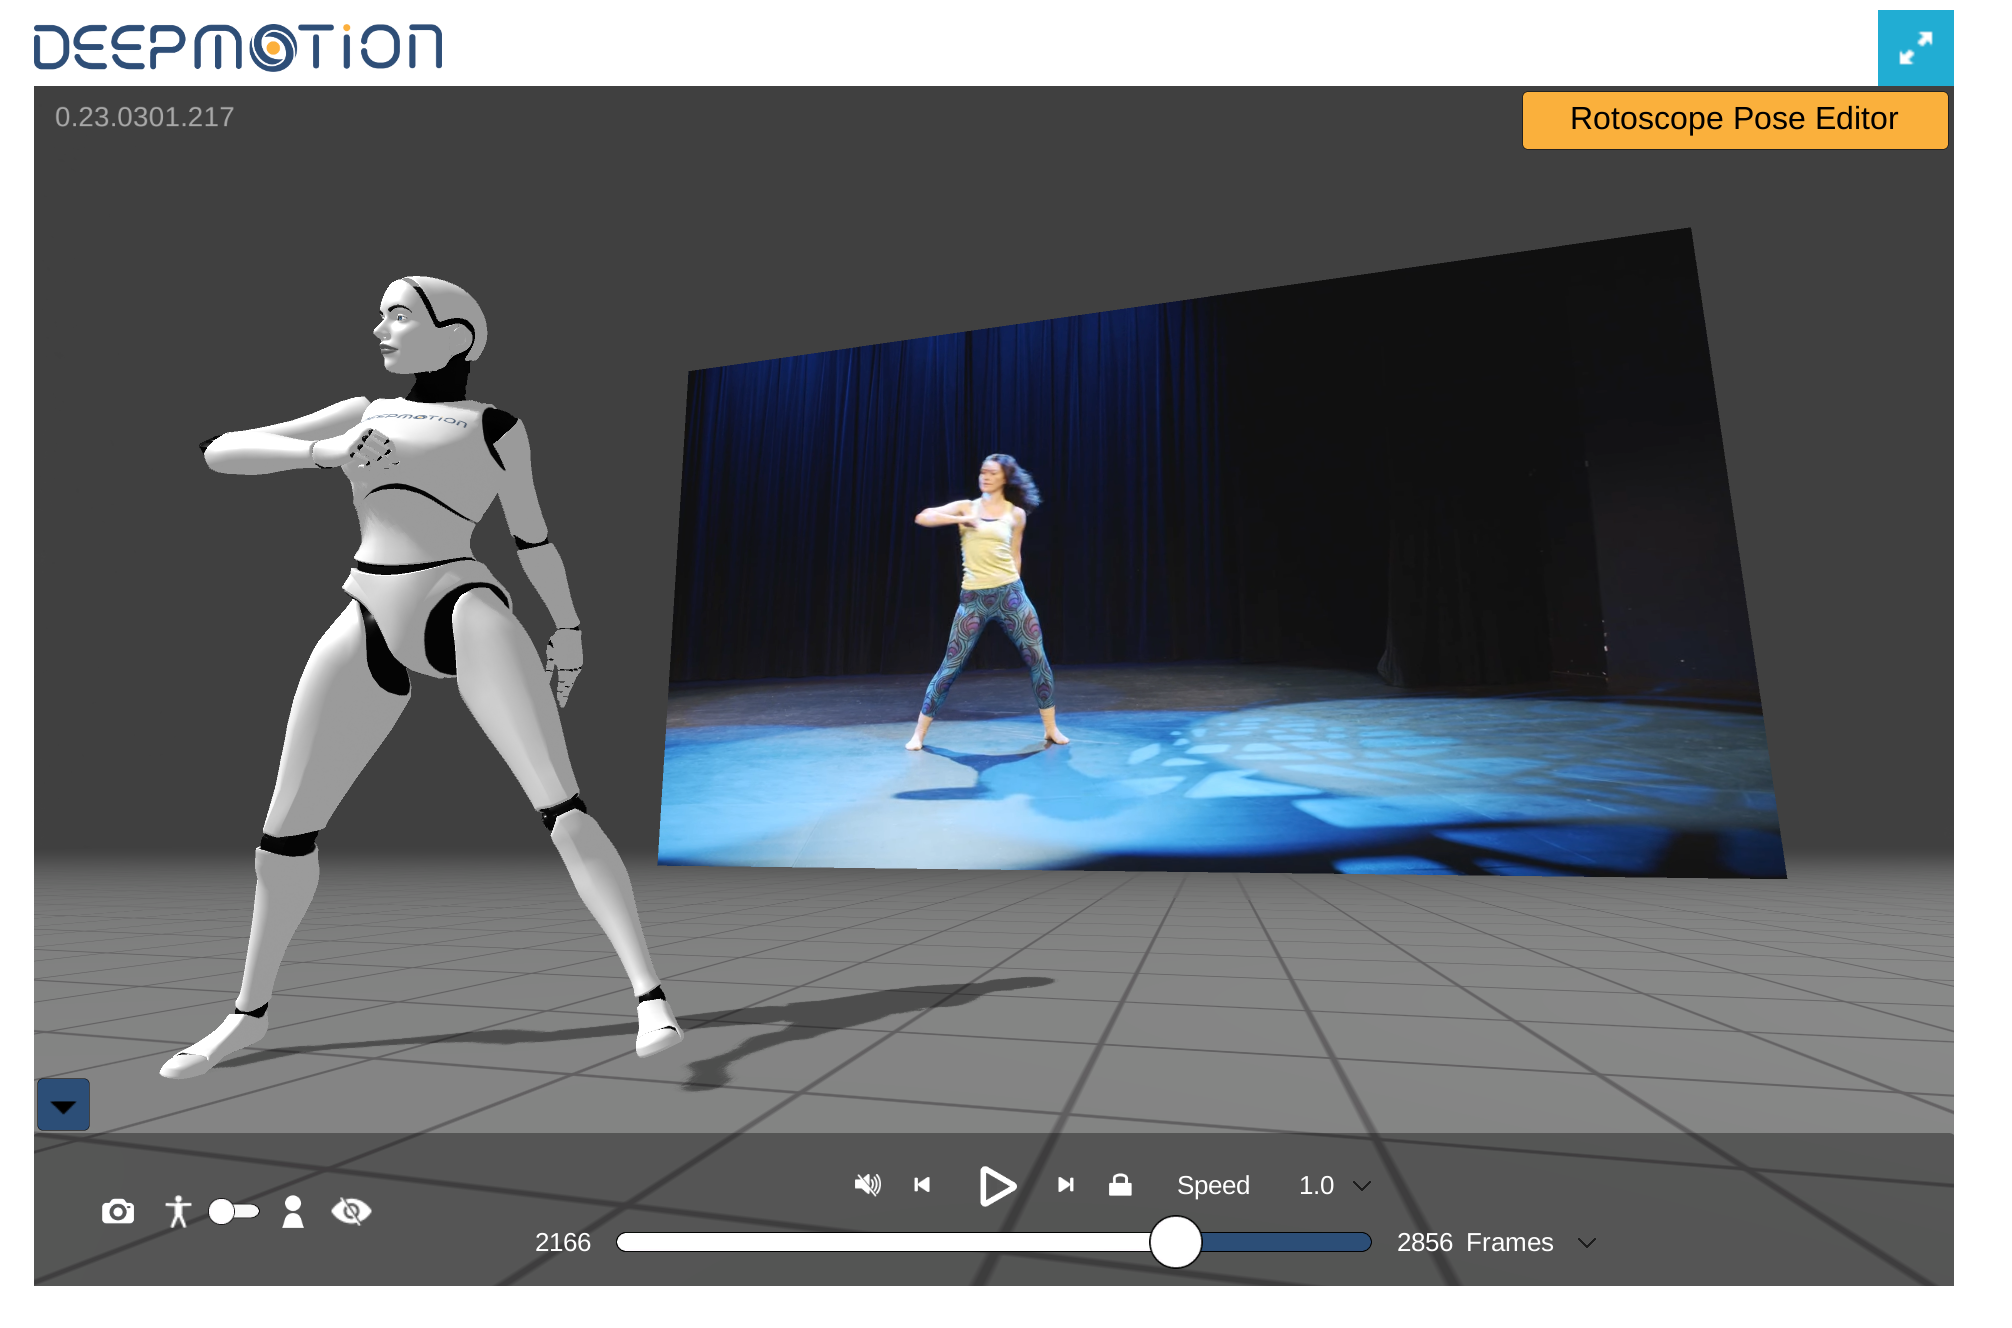Screen dimensions: 2012x1328
Task: Click the half-body person icon
Action: [x=293, y=1212]
